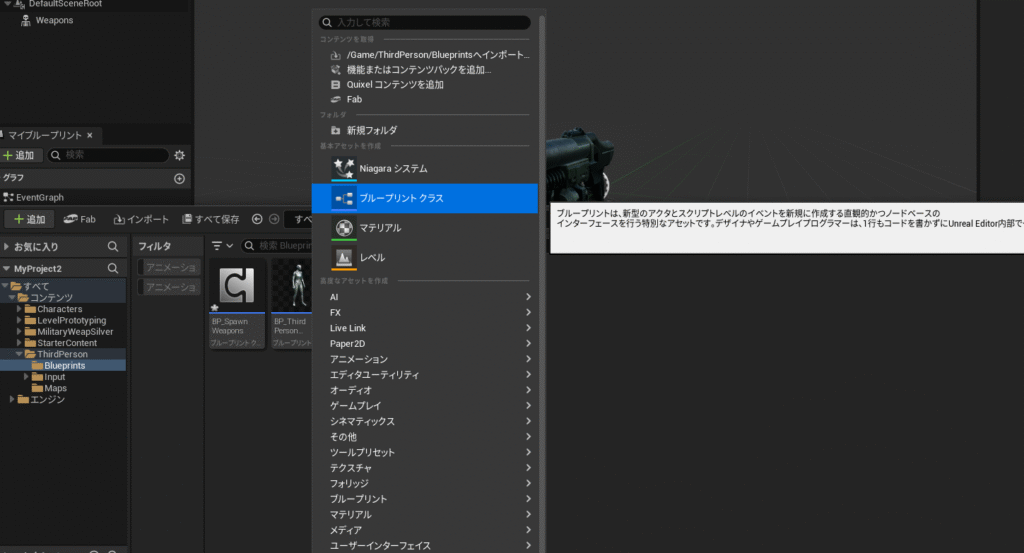The image size is (1024, 553).
Task: Expand the ゲームプレイ submenu
Action: point(424,405)
